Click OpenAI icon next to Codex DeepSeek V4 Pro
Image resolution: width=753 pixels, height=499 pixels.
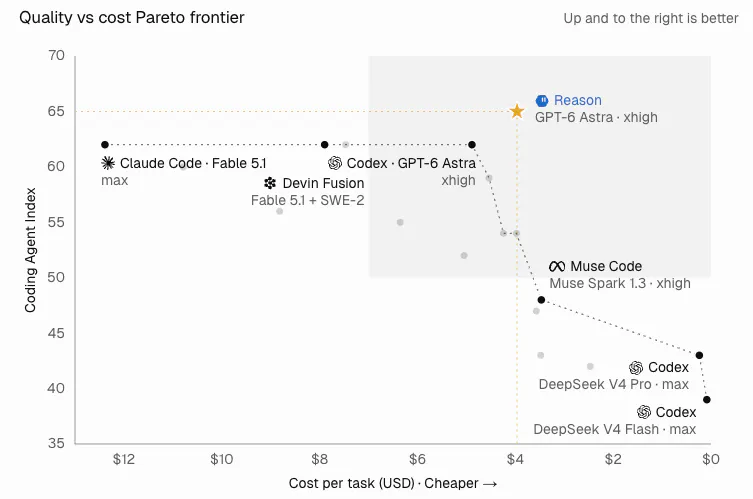pyautogui.click(x=636, y=367)
